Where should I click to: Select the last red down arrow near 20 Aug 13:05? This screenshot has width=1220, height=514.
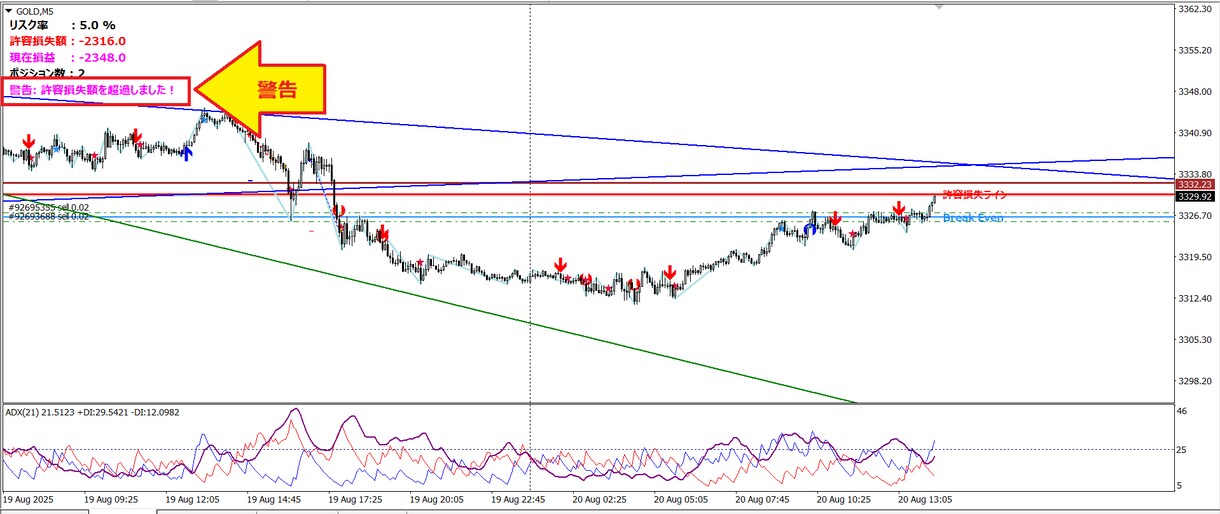point(899,209)
